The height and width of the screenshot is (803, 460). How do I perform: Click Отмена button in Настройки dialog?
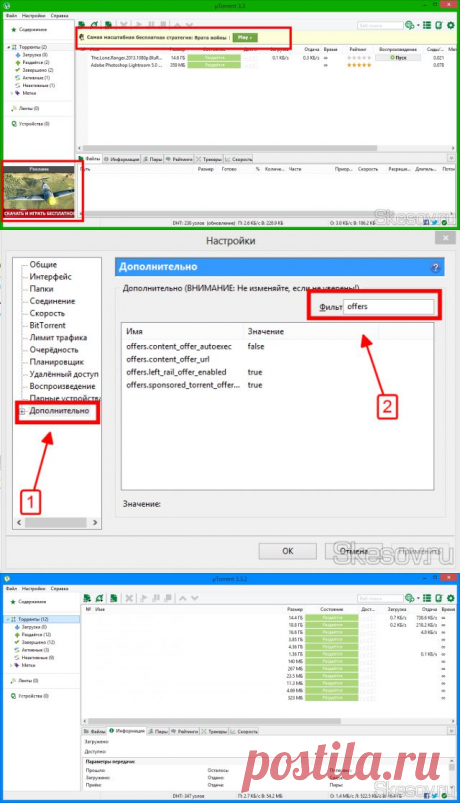tap(353, 551)
